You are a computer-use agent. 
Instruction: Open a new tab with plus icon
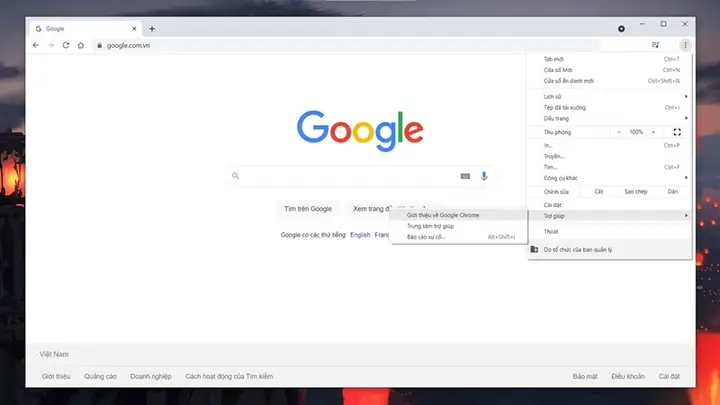(x=152, y=28)
